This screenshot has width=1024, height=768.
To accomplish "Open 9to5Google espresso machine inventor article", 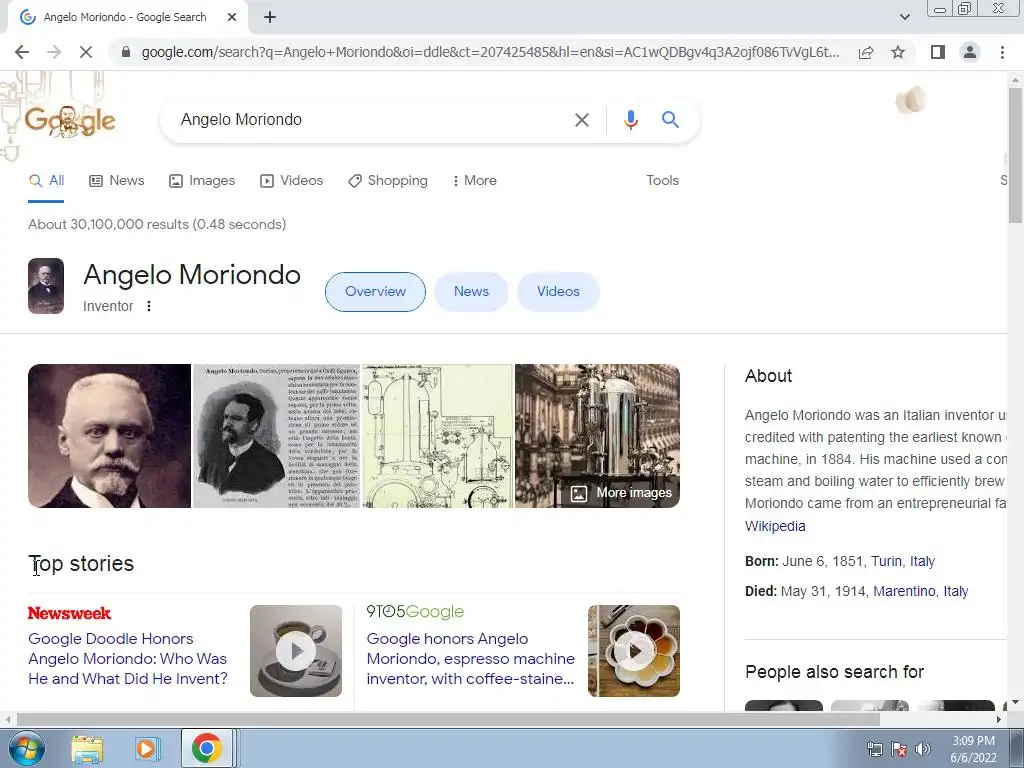I will point(471,659).
